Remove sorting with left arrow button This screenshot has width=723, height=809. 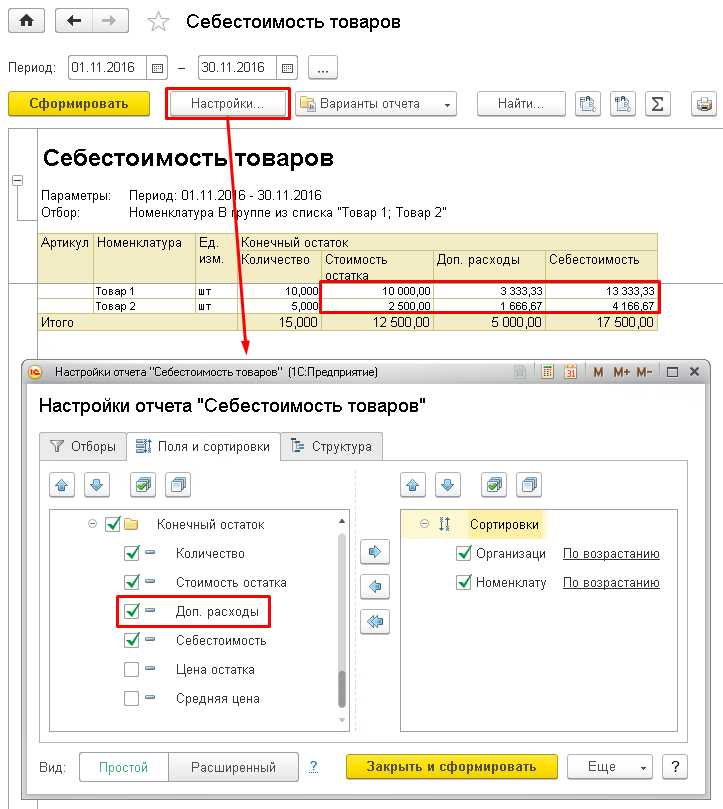tap(375, 587)
